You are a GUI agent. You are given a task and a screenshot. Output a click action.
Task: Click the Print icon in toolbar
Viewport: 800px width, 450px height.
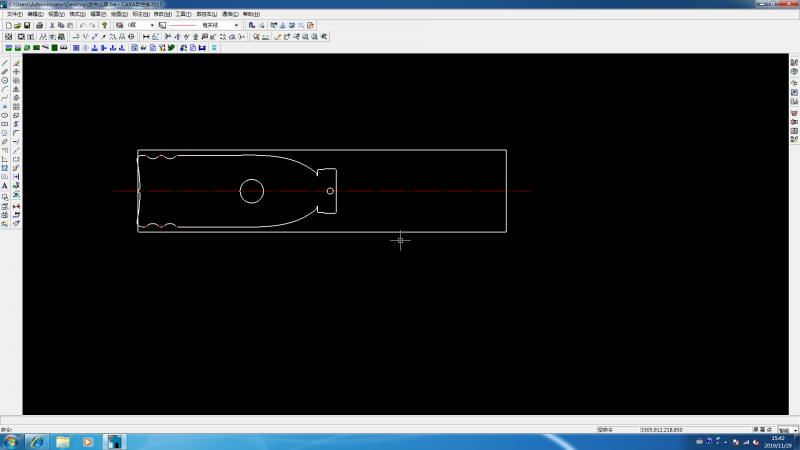[x=40, y=25]
